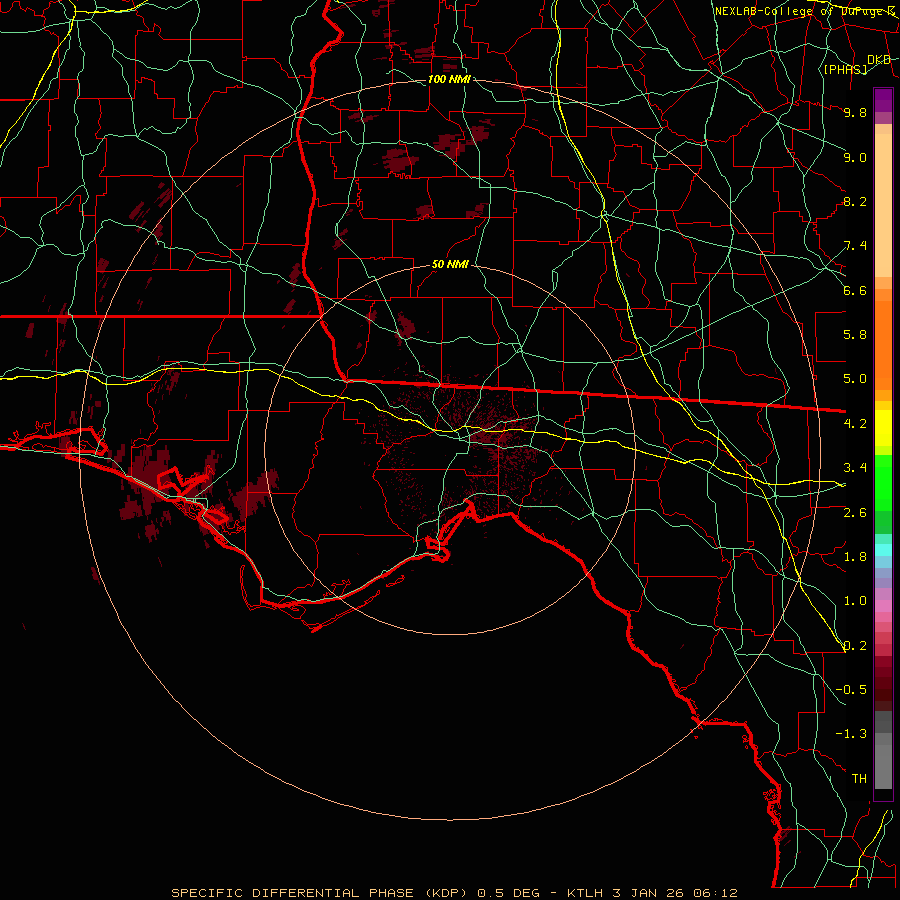This screenshot has width=900, height=900.
Task: Select the 1.8 scale label
Action: pos(855,557)
